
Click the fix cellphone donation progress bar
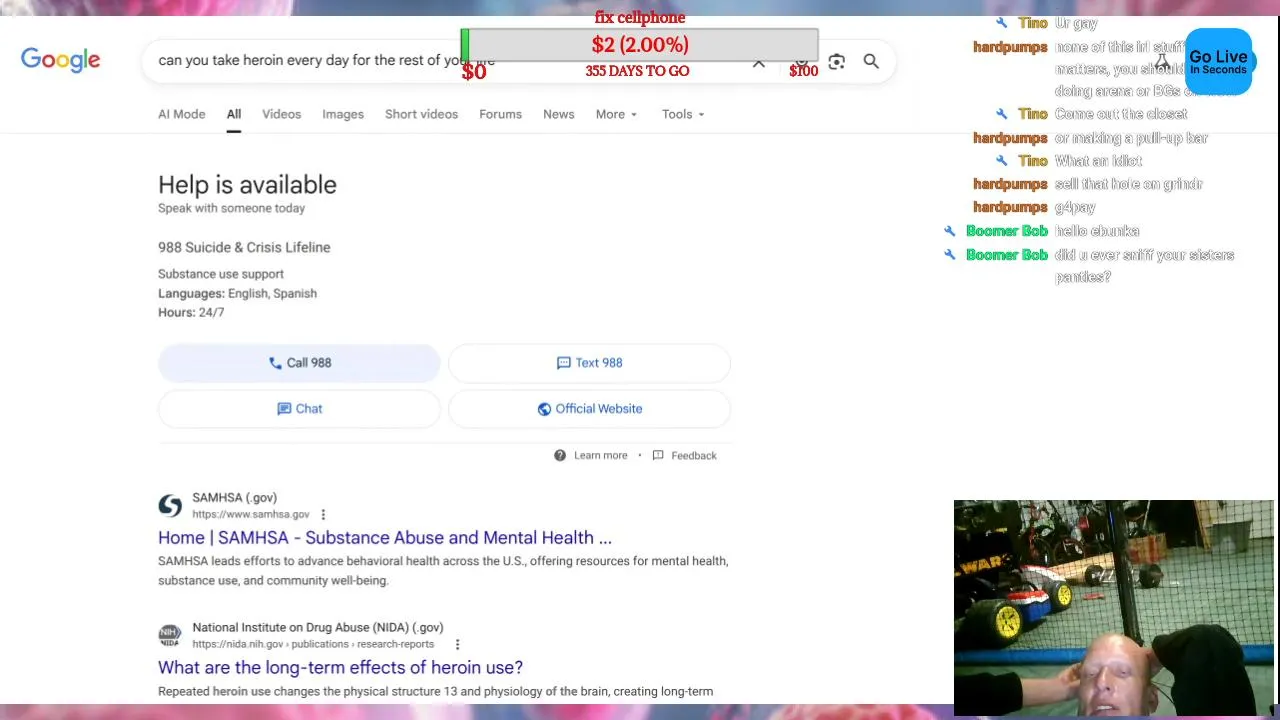tap(640, 45)
